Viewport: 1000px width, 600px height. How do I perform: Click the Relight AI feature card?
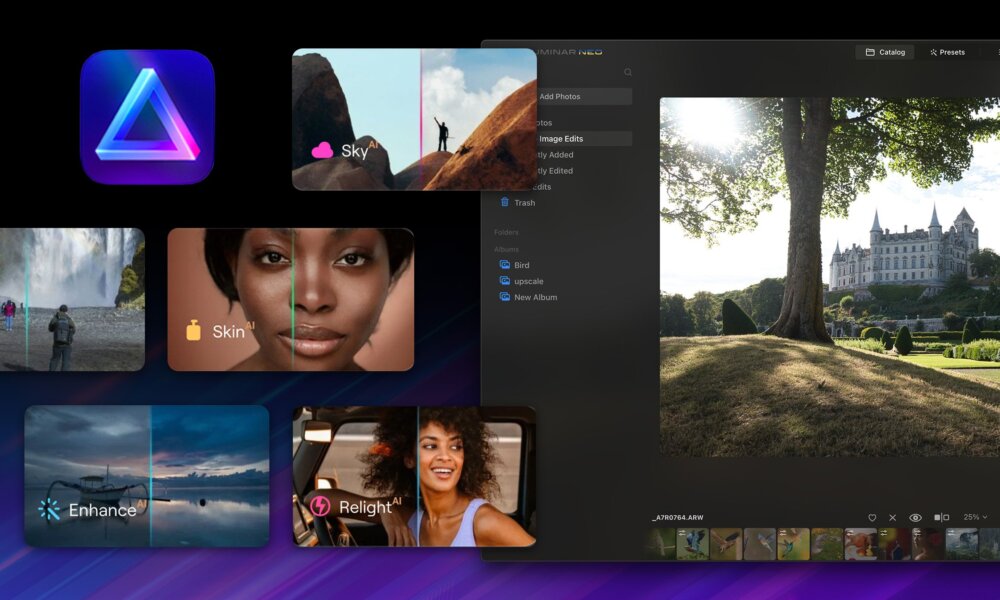pos(414,476)
